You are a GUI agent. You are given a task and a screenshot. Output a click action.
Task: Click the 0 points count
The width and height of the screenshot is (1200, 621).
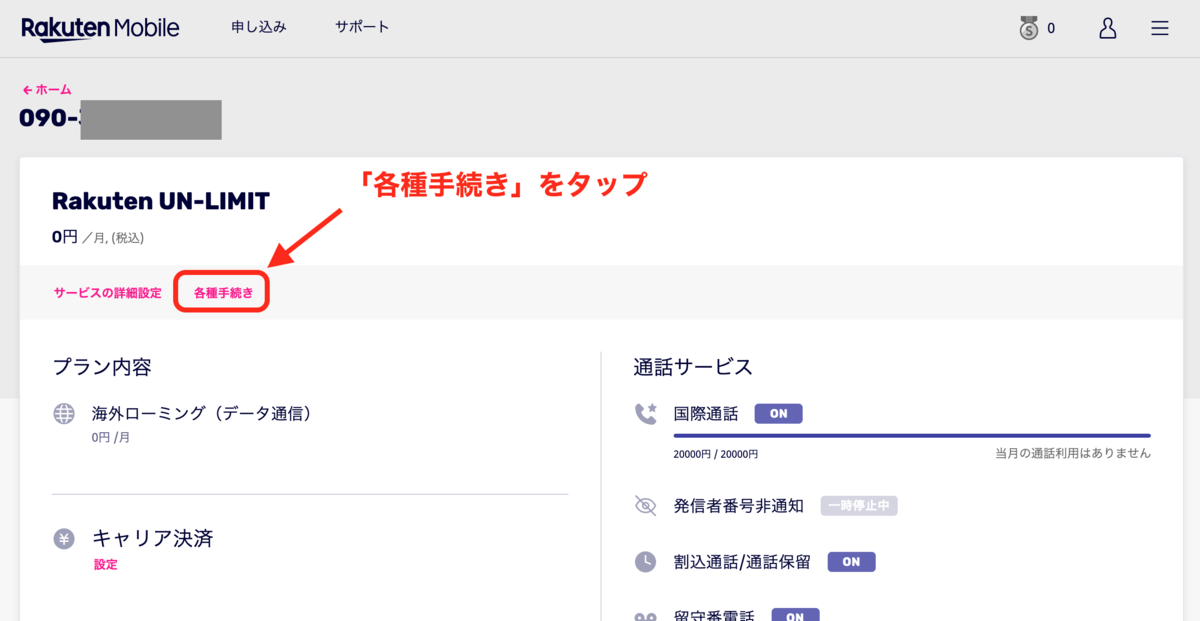[x=1051, y=29]
